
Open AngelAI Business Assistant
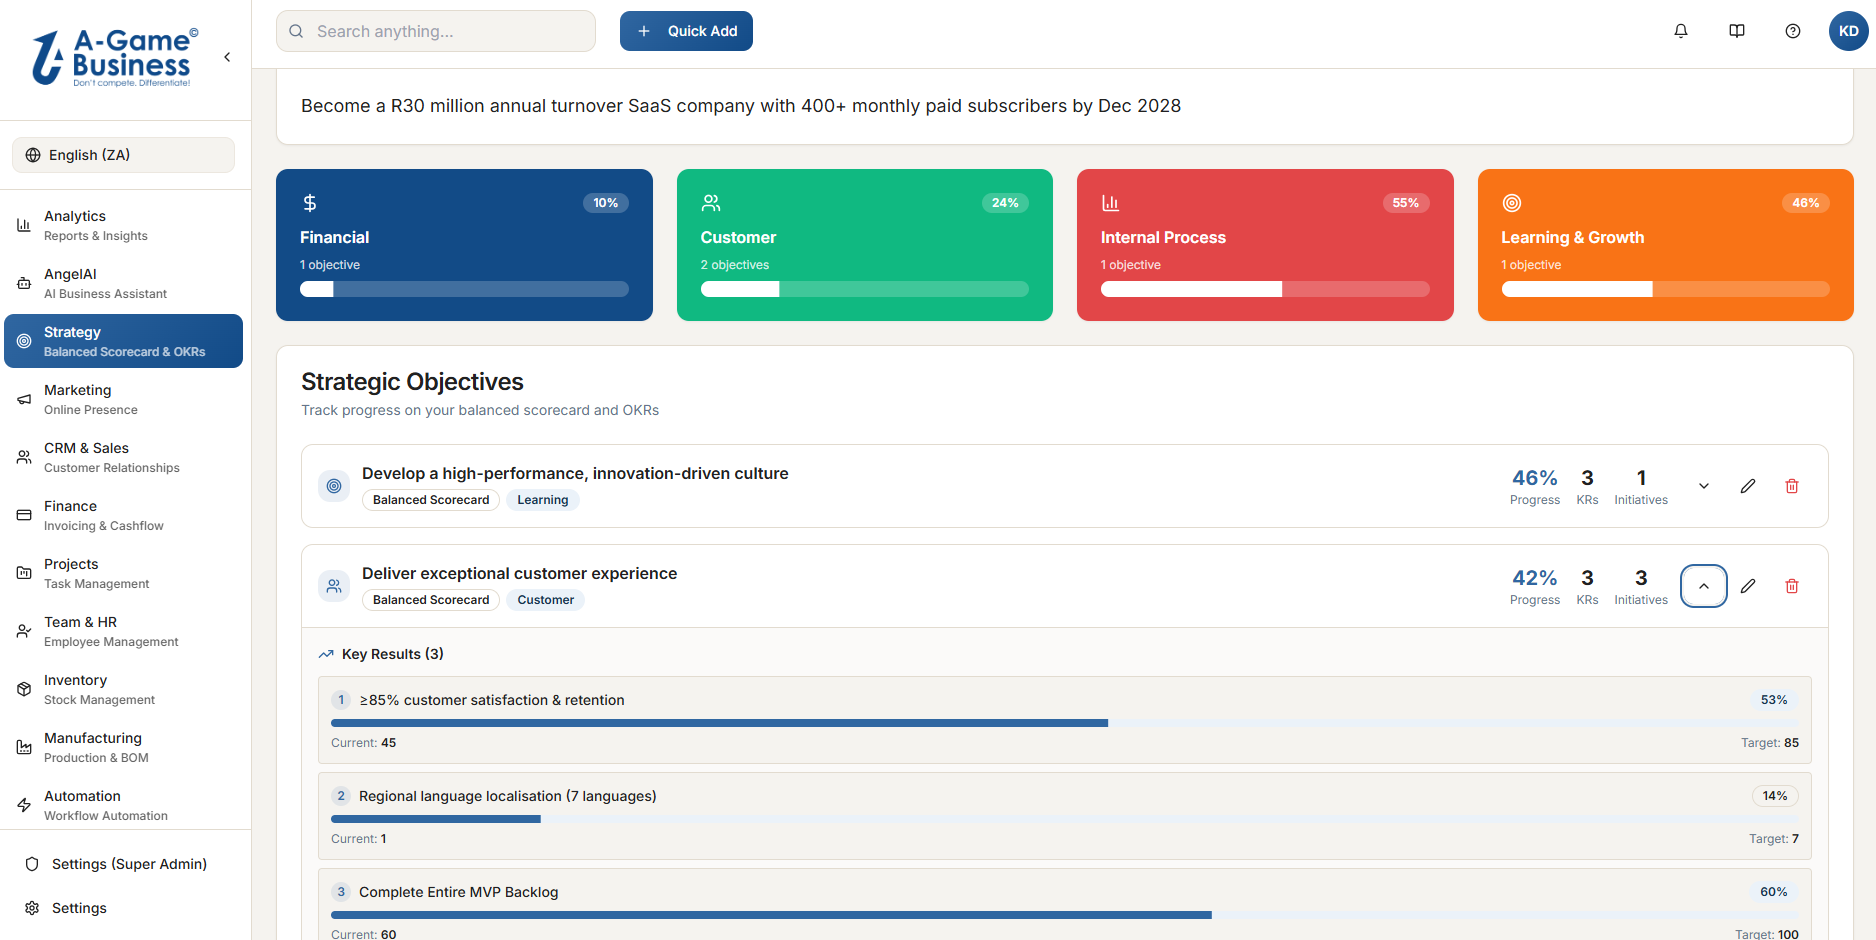click(123, 284)
